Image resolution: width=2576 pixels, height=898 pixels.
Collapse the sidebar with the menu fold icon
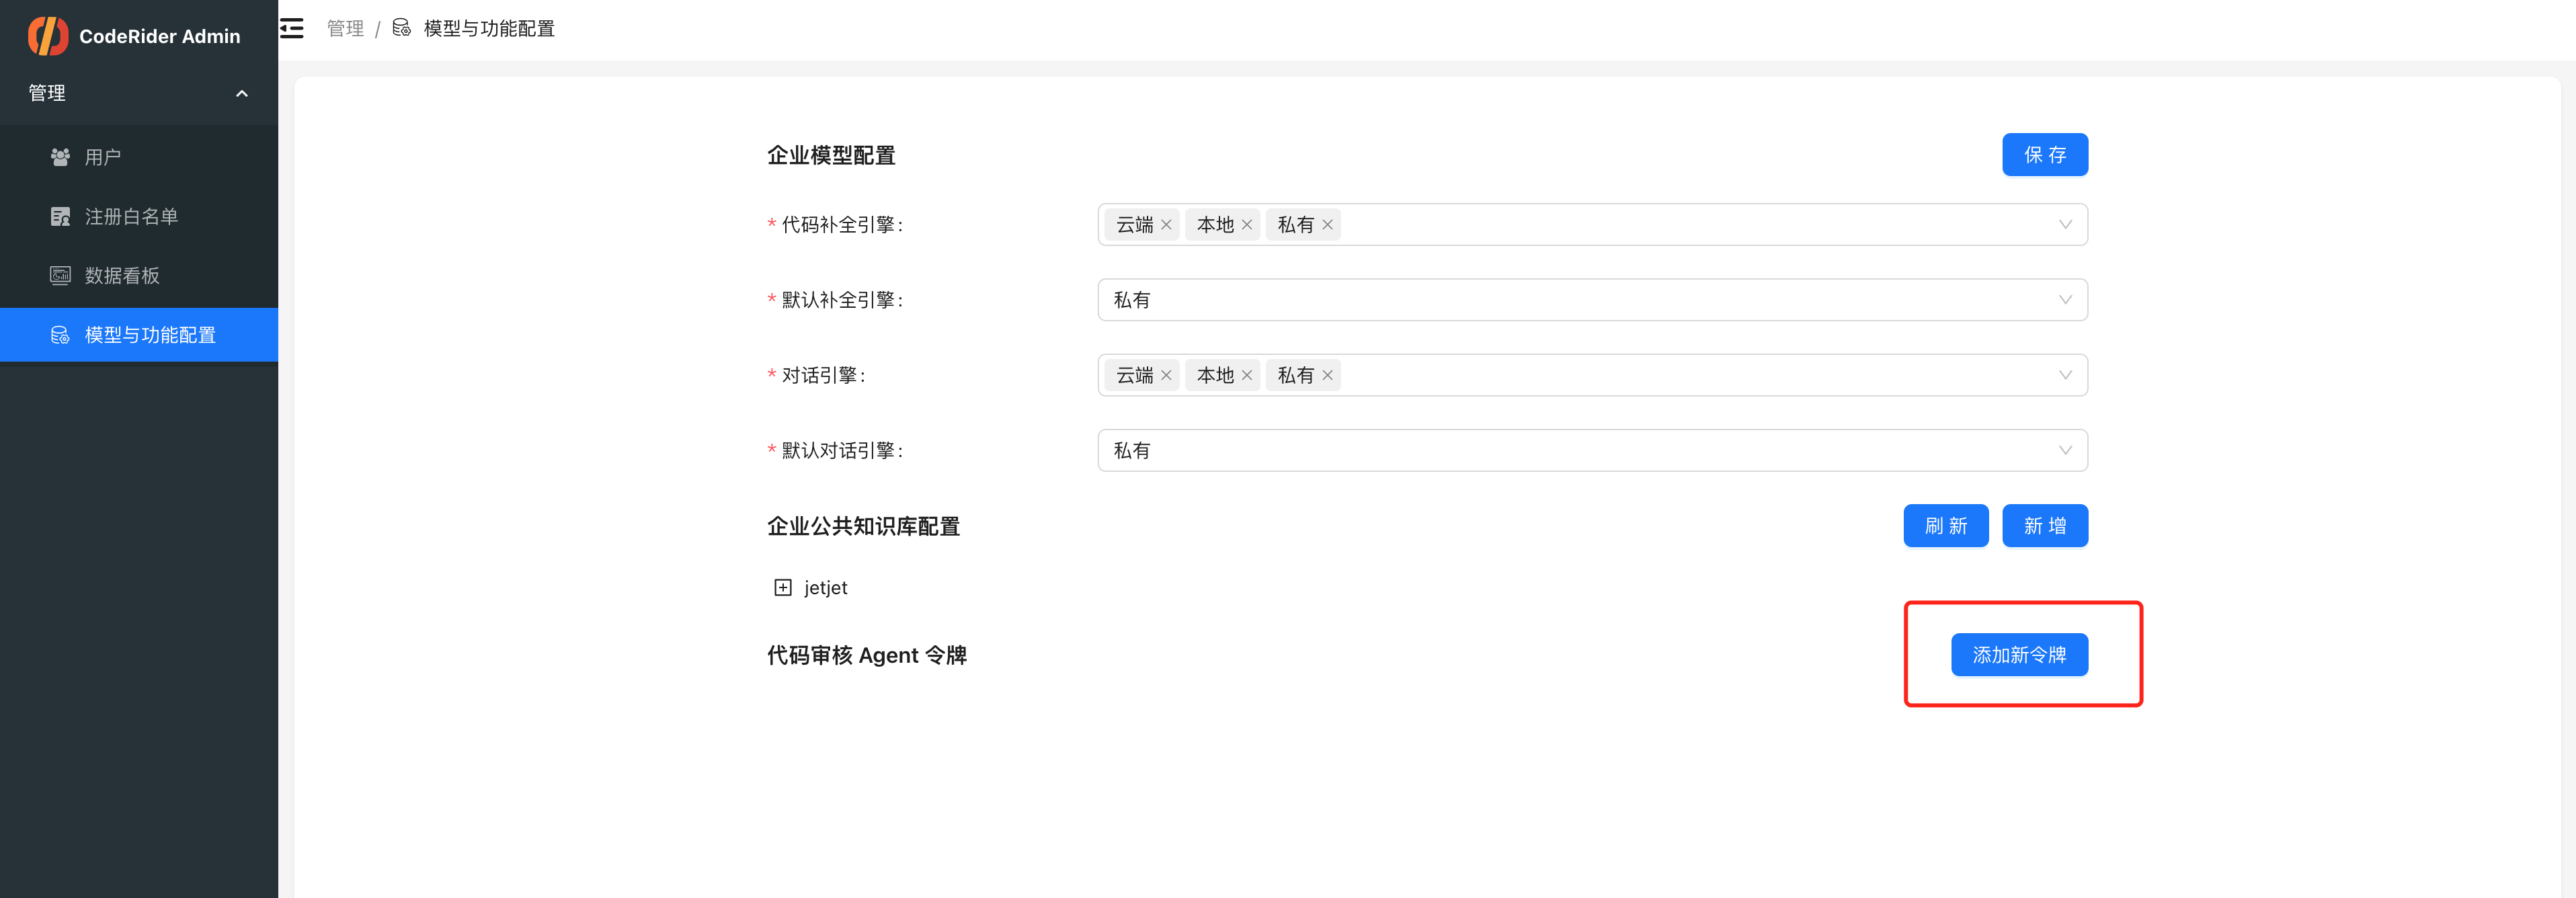292,28
